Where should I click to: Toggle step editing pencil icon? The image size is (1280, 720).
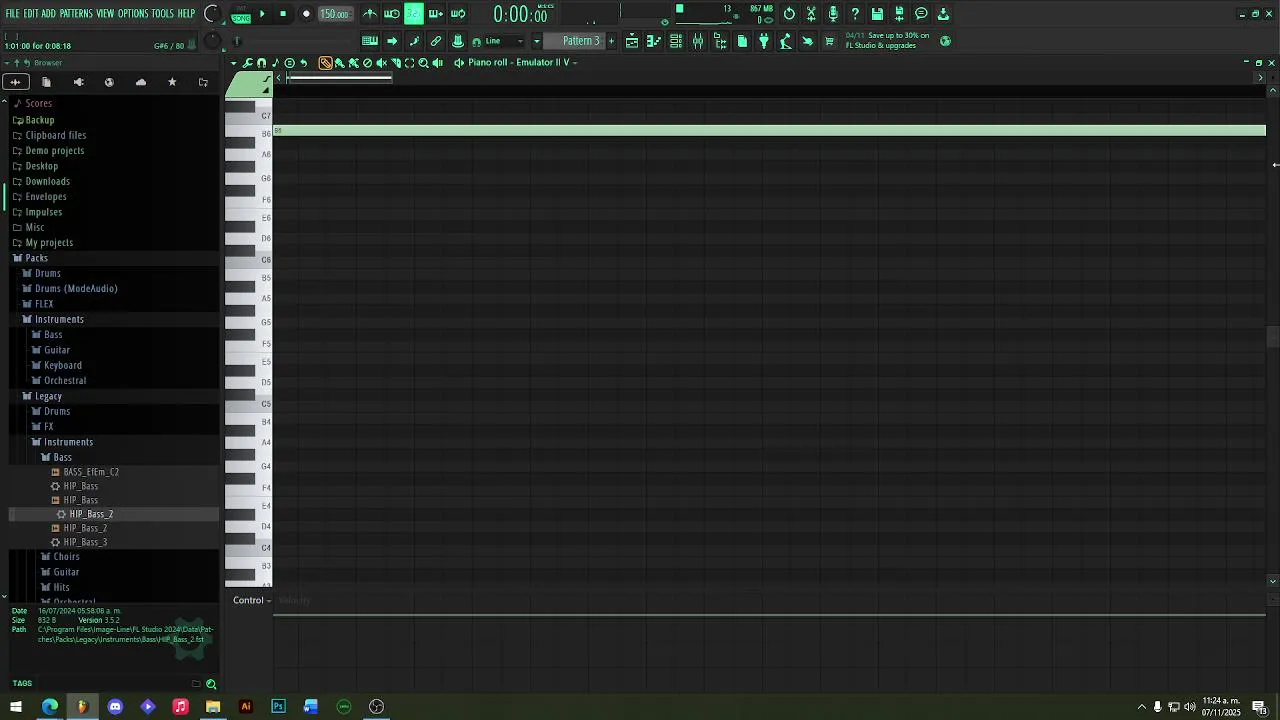pos(414,41)
